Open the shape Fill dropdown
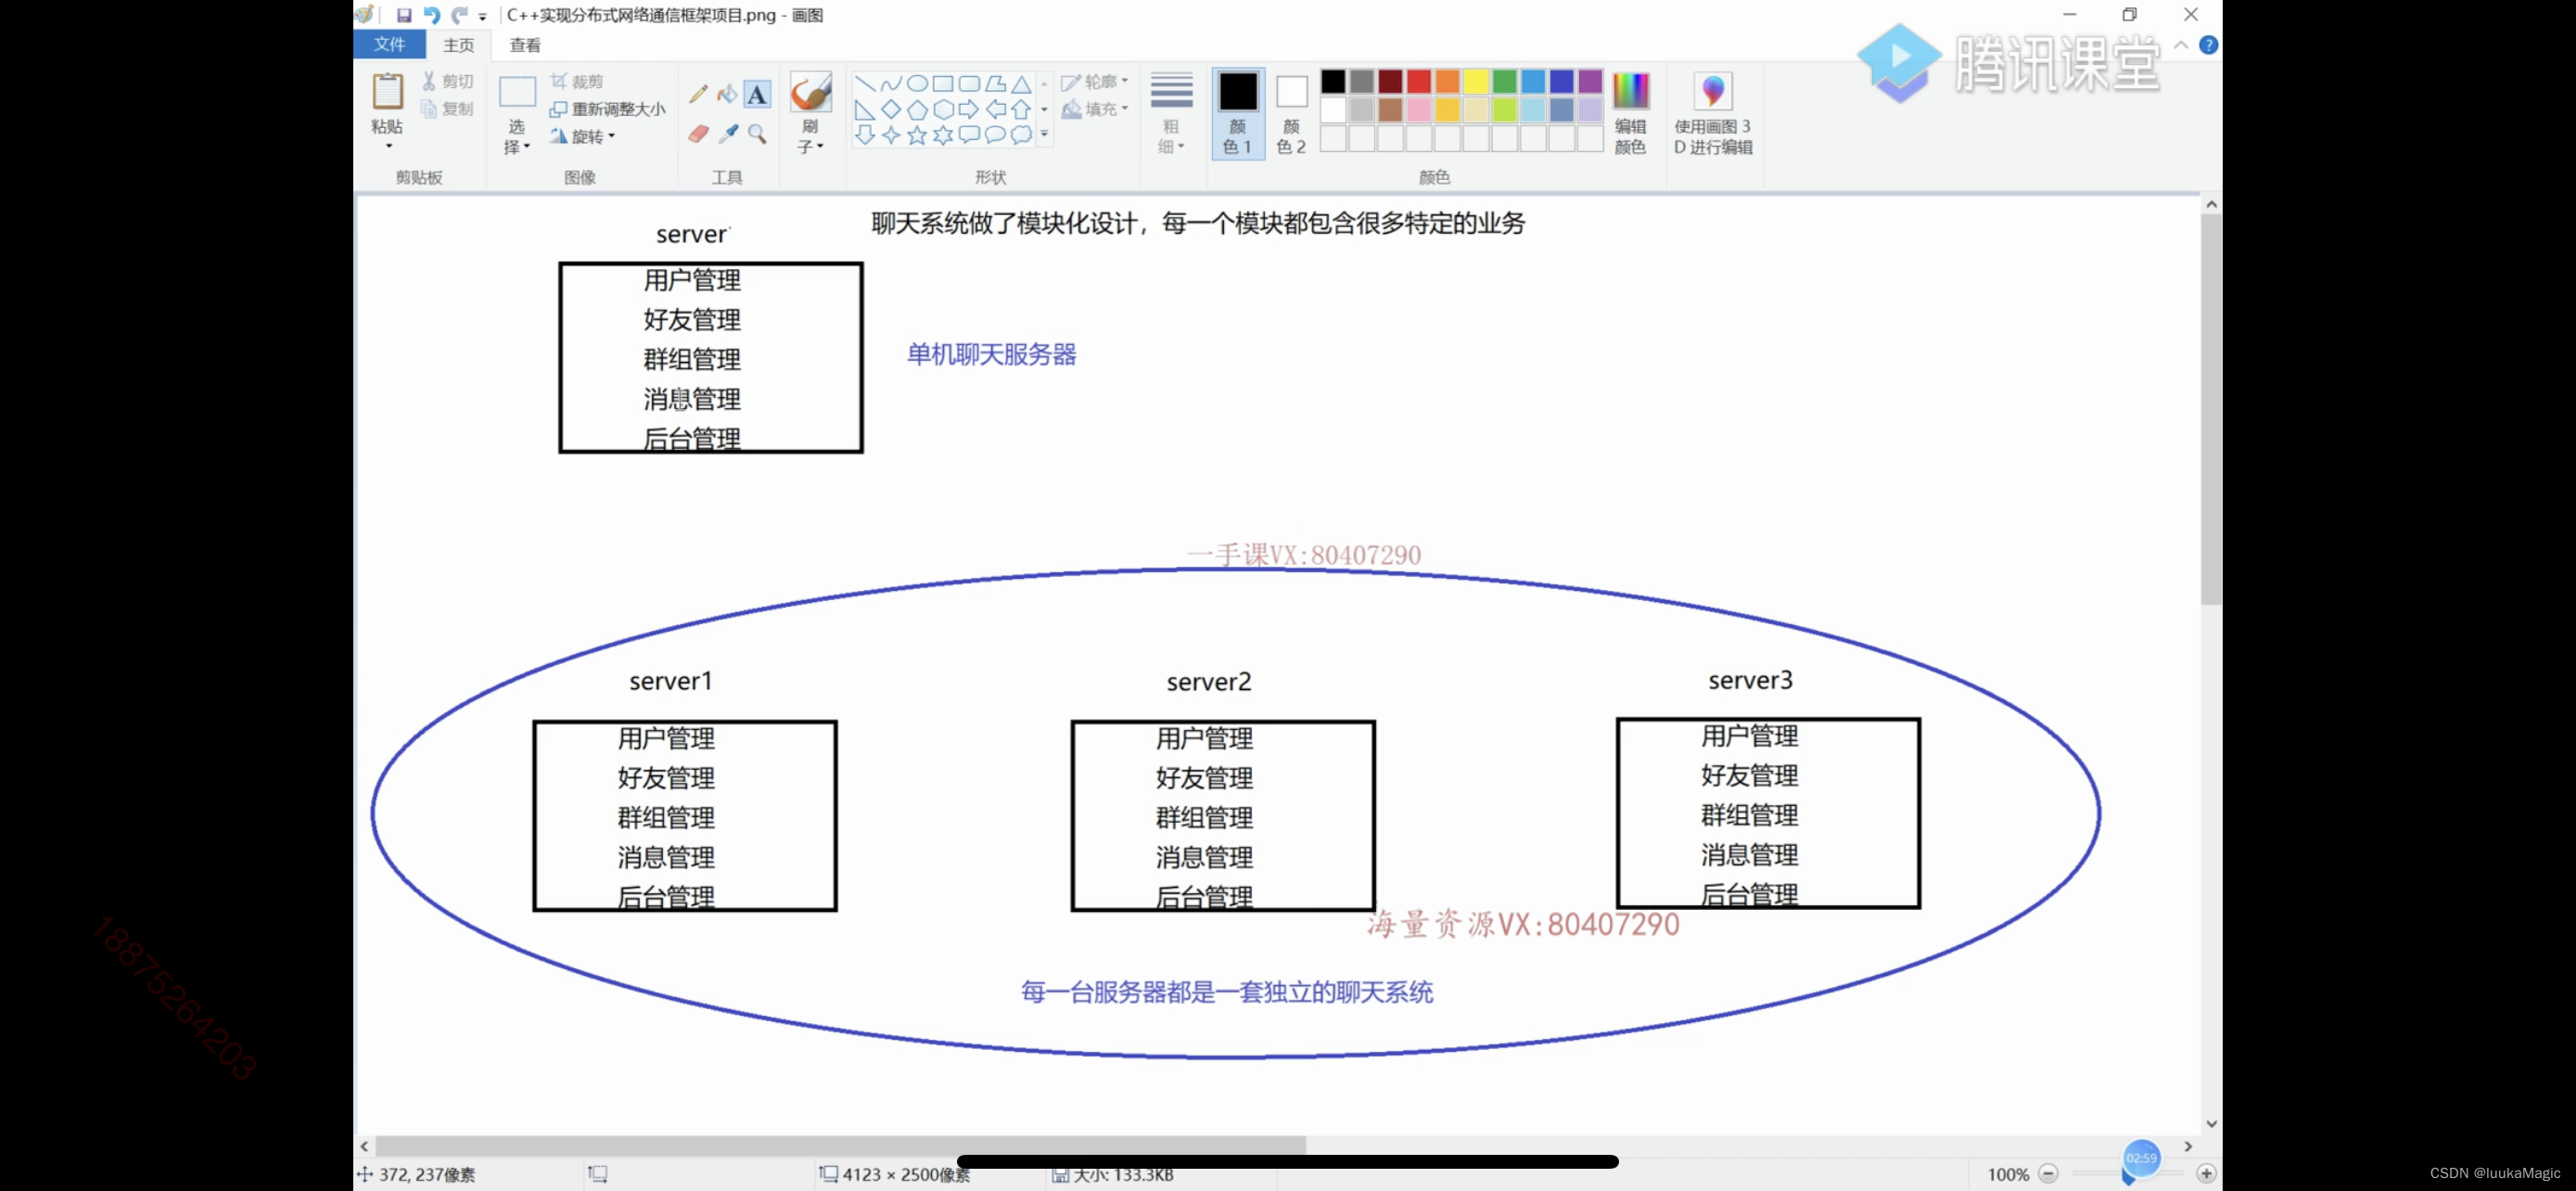The width and height of the screenshot is (2576, 1191). 1095,108
